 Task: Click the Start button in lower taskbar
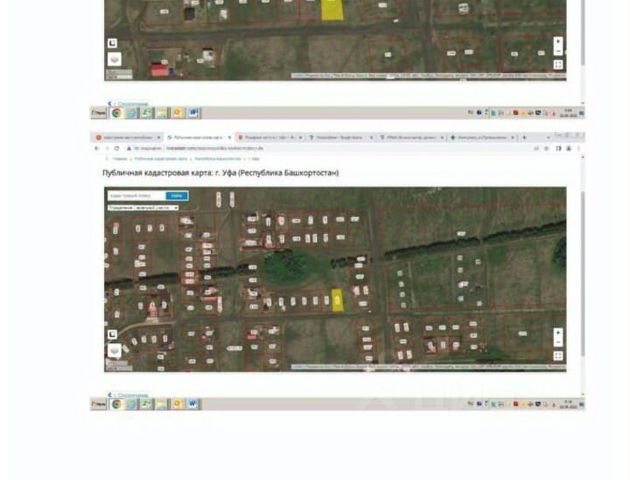tap(99, 404)
